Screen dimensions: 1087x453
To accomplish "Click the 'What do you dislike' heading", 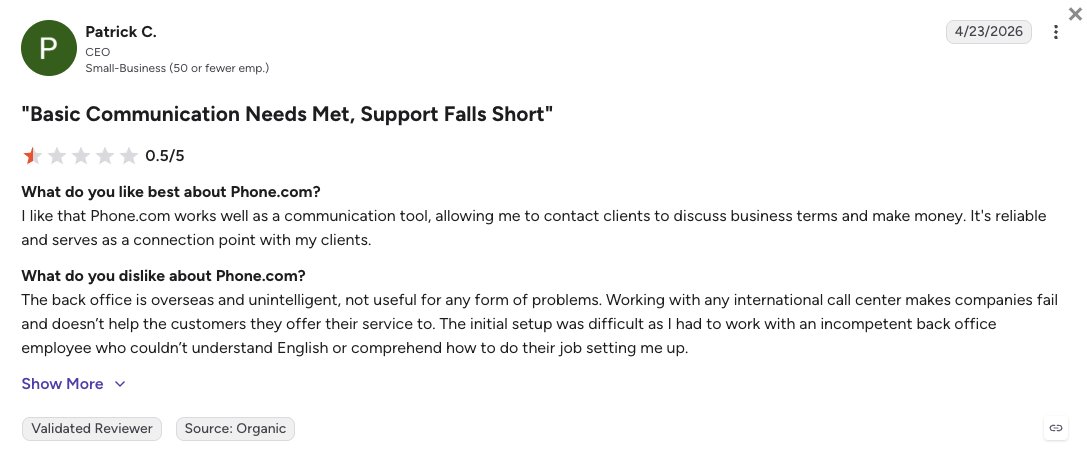I will click(x=163, y=275).
